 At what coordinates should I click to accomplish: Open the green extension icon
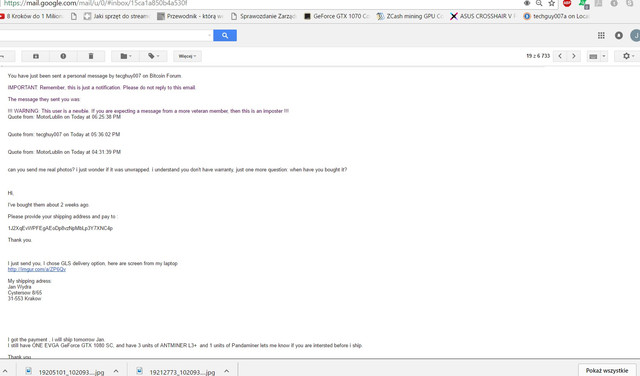[x=584, y=4]
